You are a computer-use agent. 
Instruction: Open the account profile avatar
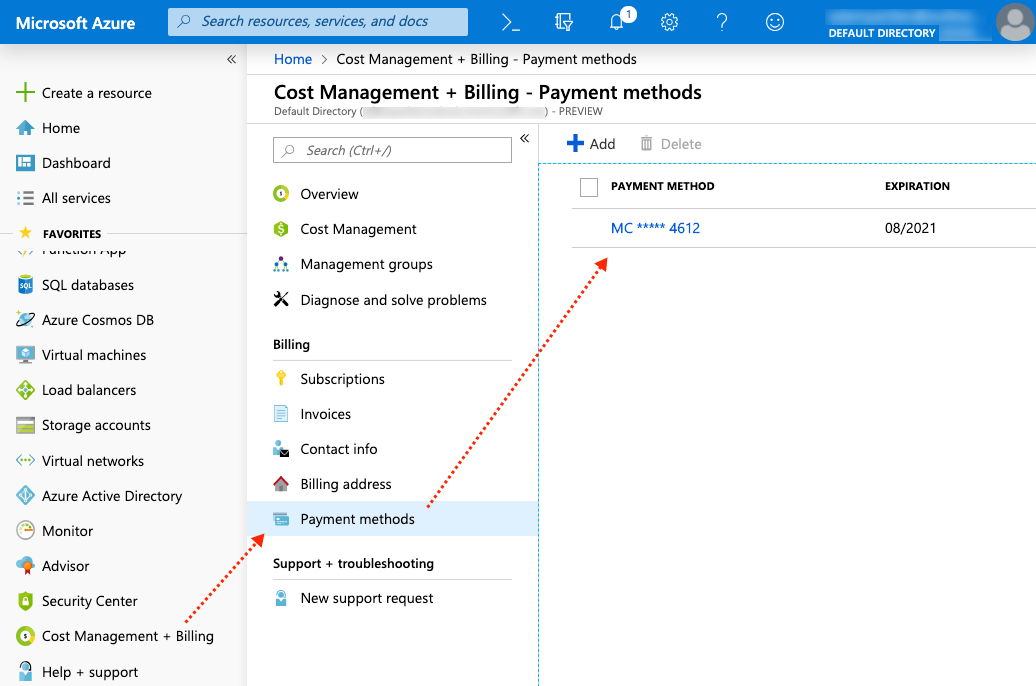1015,22
